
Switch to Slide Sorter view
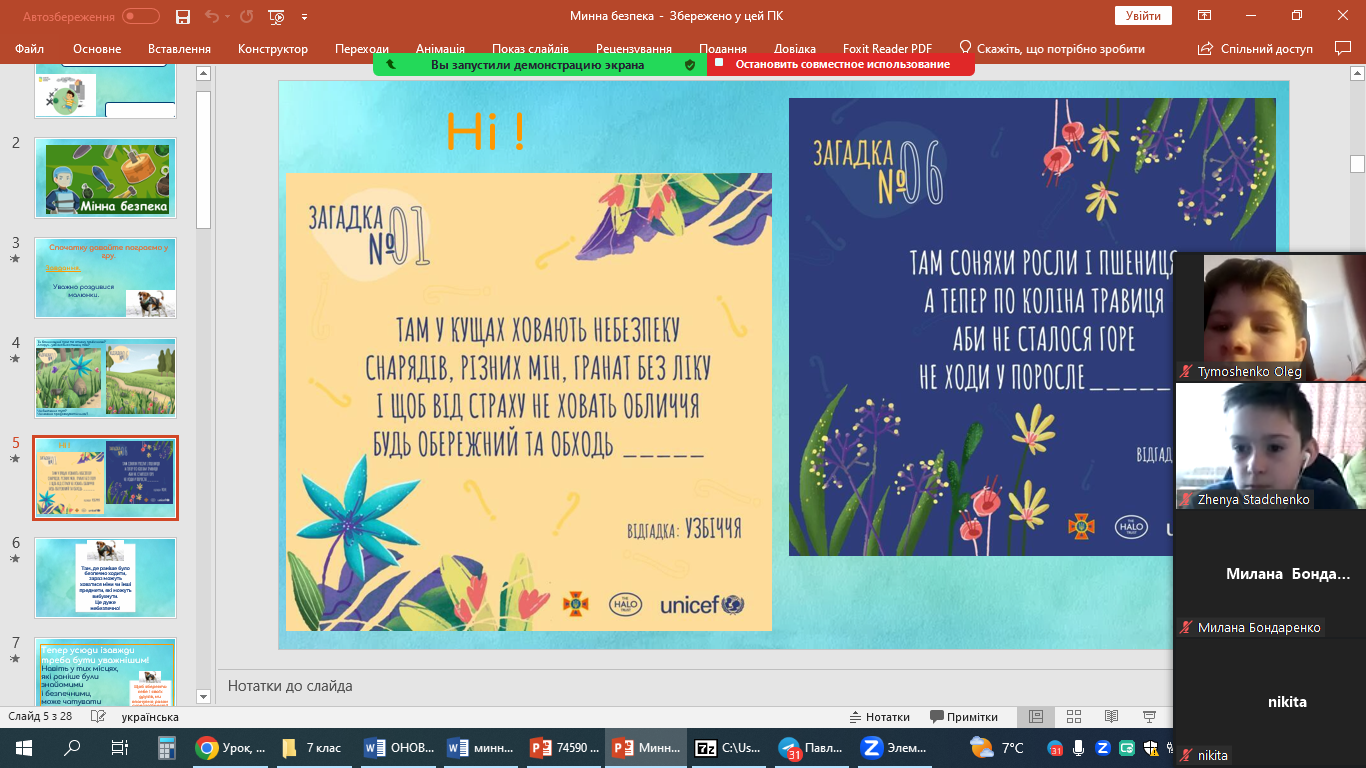point(1073,717)
